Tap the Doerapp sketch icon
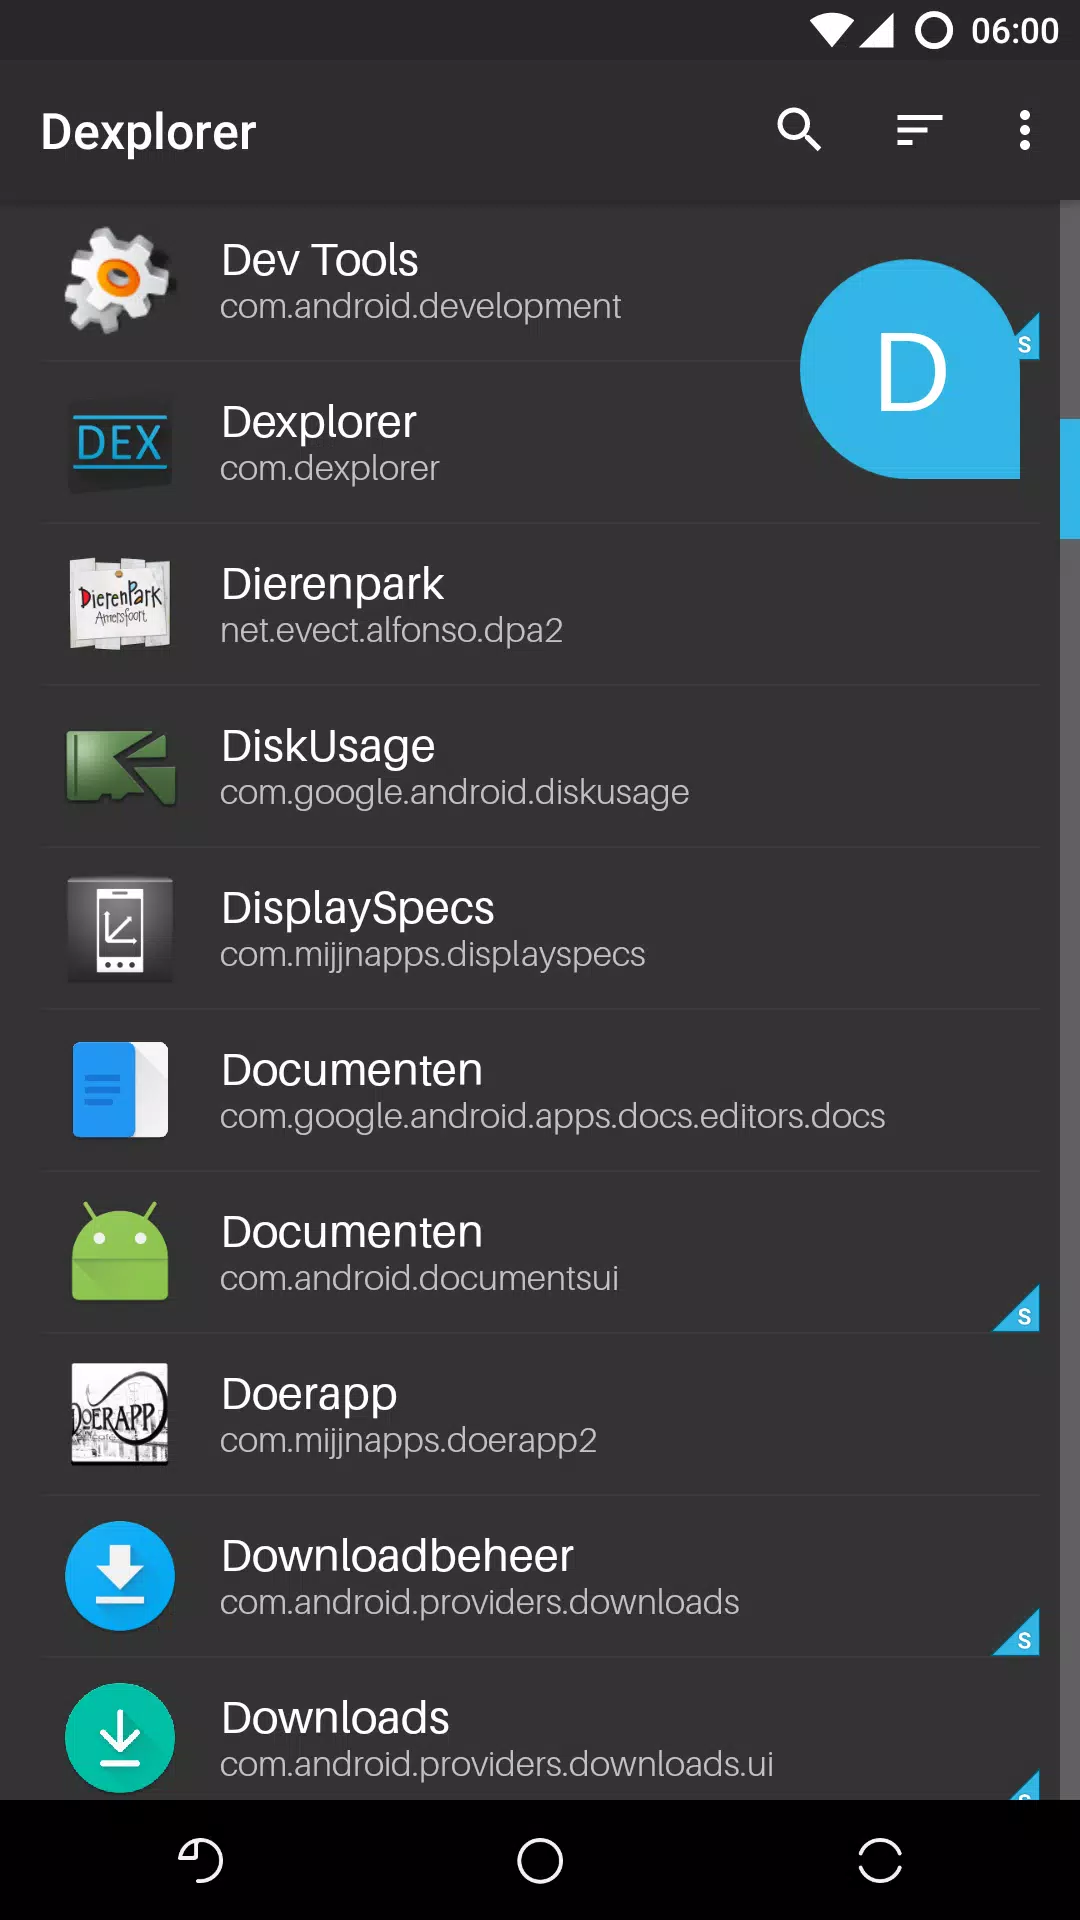Screen dimensions: 1080x1920 pyautogui.click(x=120, y=1414)
